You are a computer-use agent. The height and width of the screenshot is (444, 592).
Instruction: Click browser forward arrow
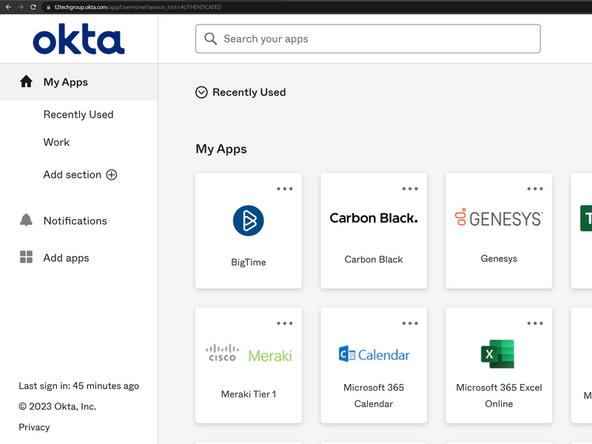click(x=21, y=7)
